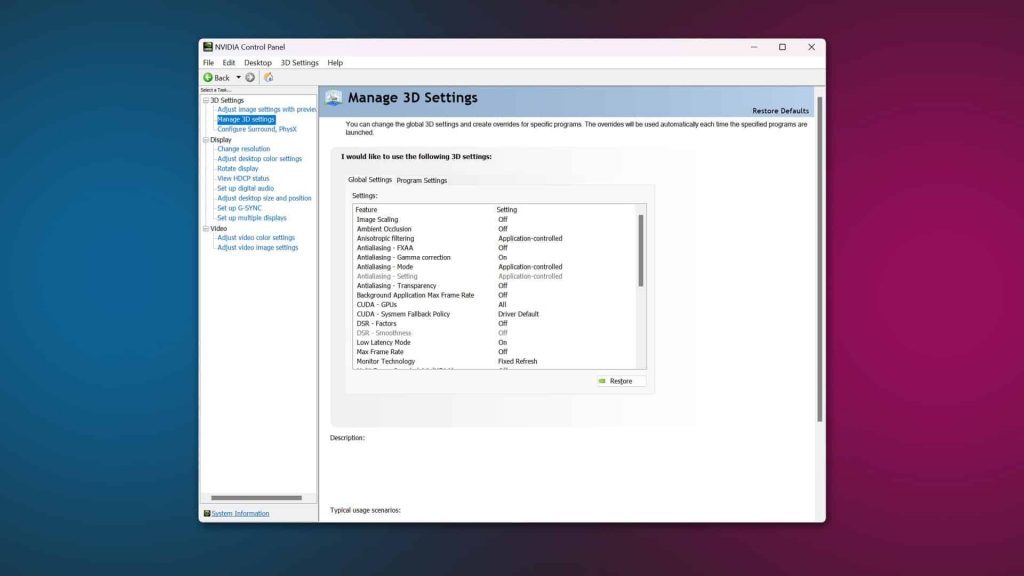
Task: Open the Back history dropdown arrow
Action: (238, 77)
